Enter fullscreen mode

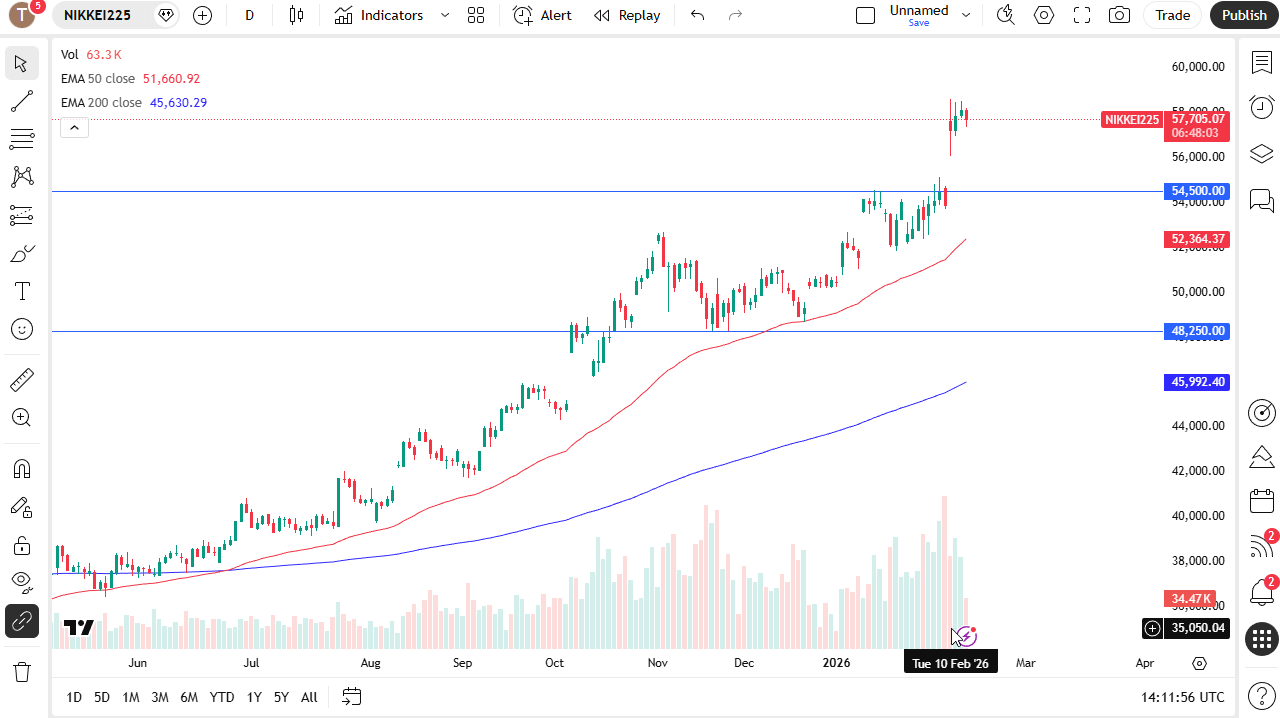tap(1082, 15)
